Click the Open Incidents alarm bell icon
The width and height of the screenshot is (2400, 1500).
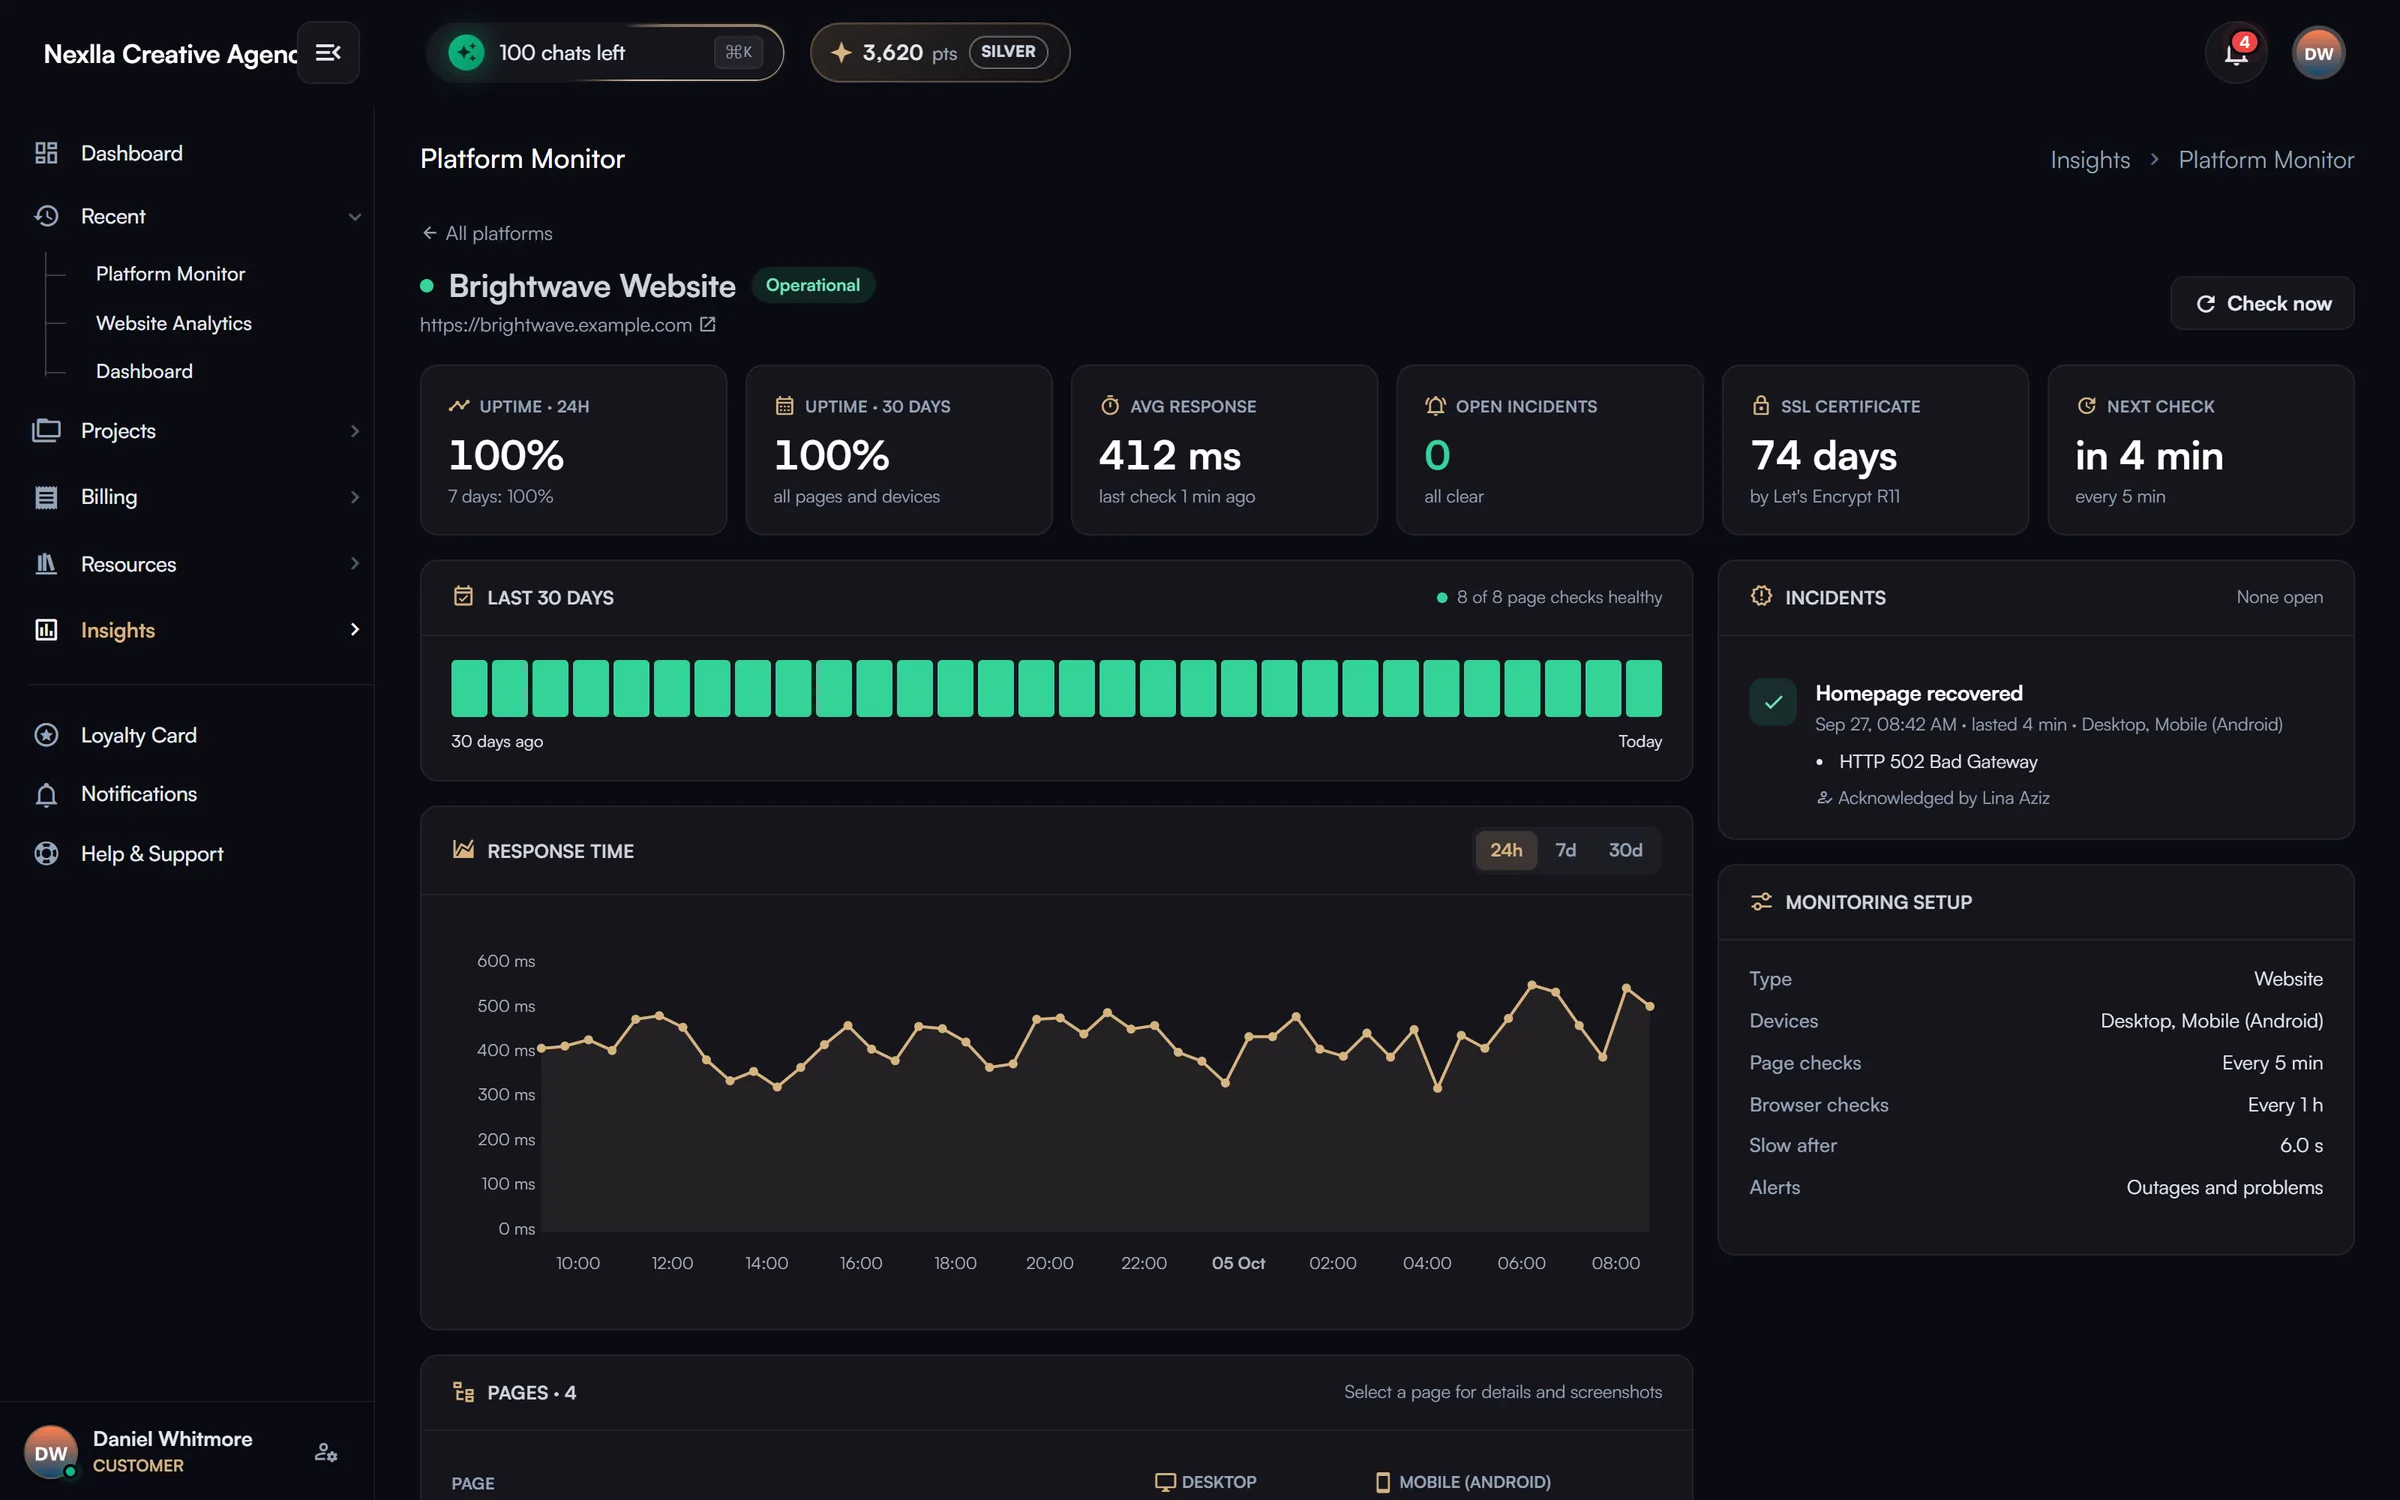(x=1435, y=405)
